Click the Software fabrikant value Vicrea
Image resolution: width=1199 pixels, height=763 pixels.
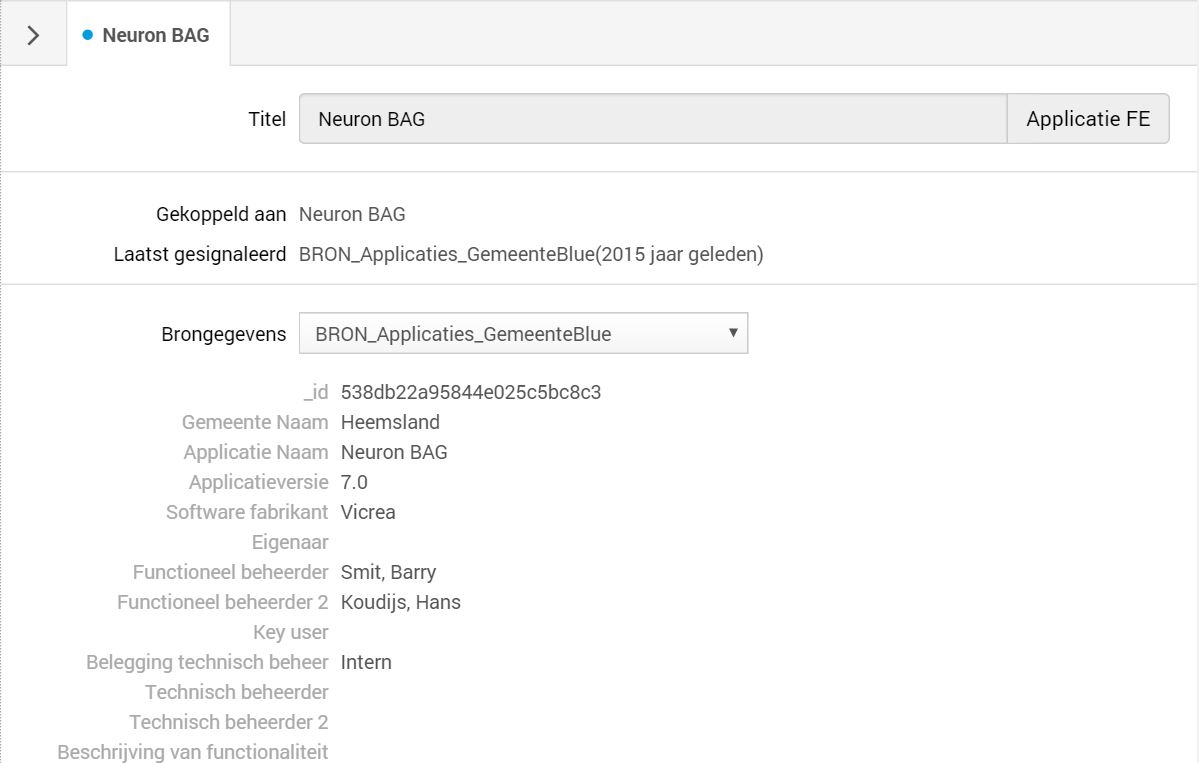pos(368,512)
